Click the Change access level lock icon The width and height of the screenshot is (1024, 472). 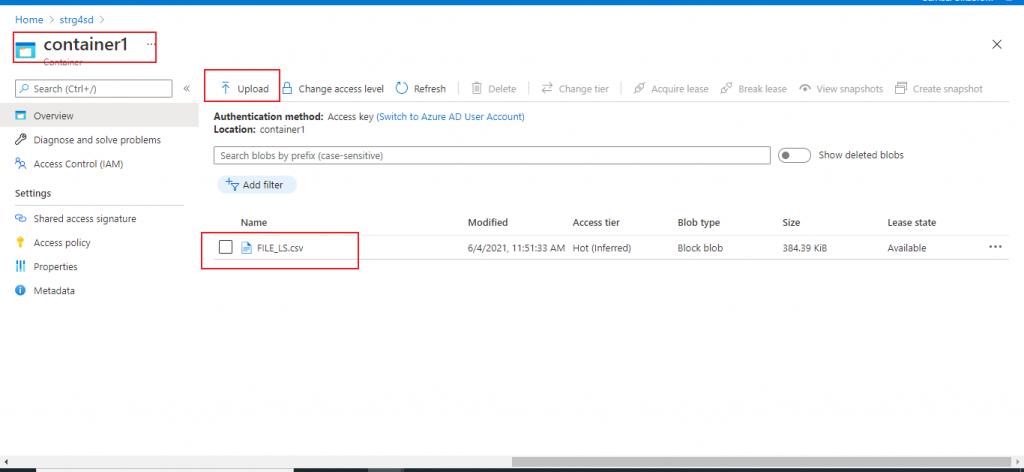point(287,89)
